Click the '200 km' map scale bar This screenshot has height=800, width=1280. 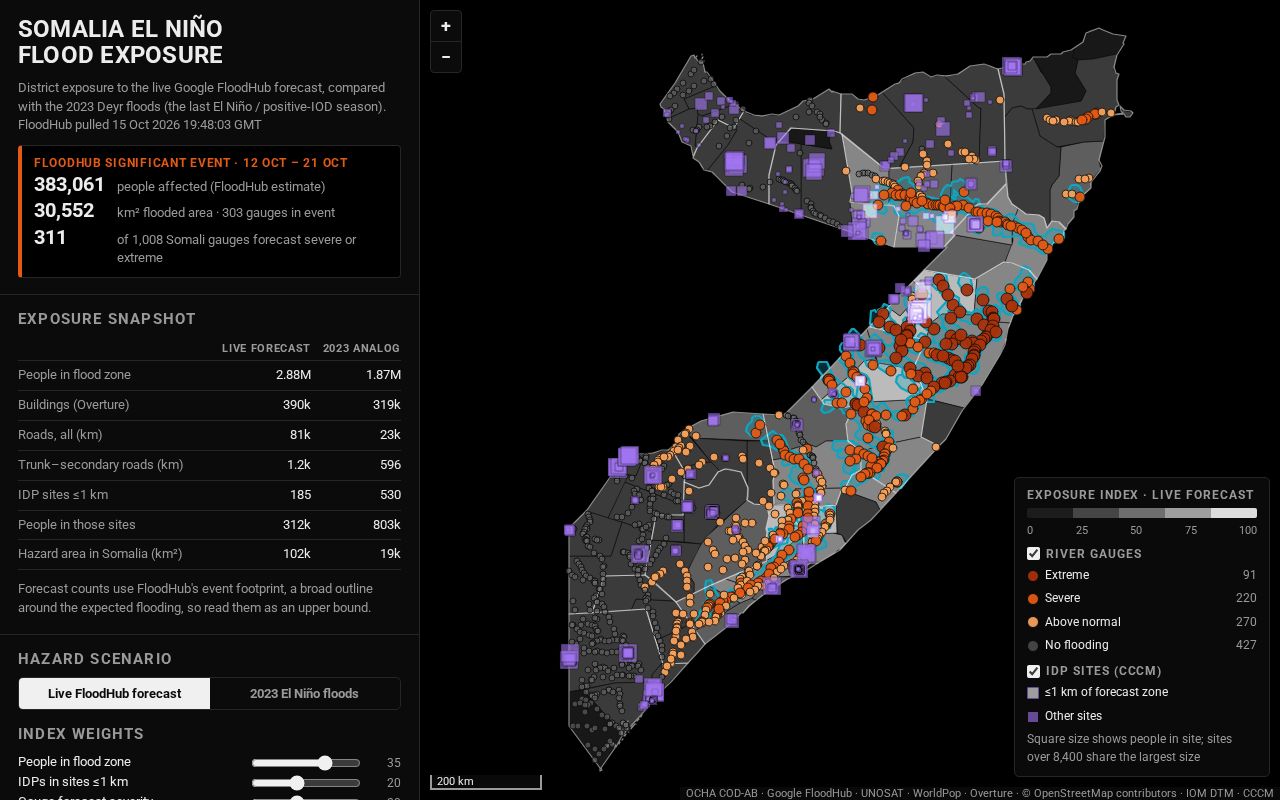pos(486,781)
